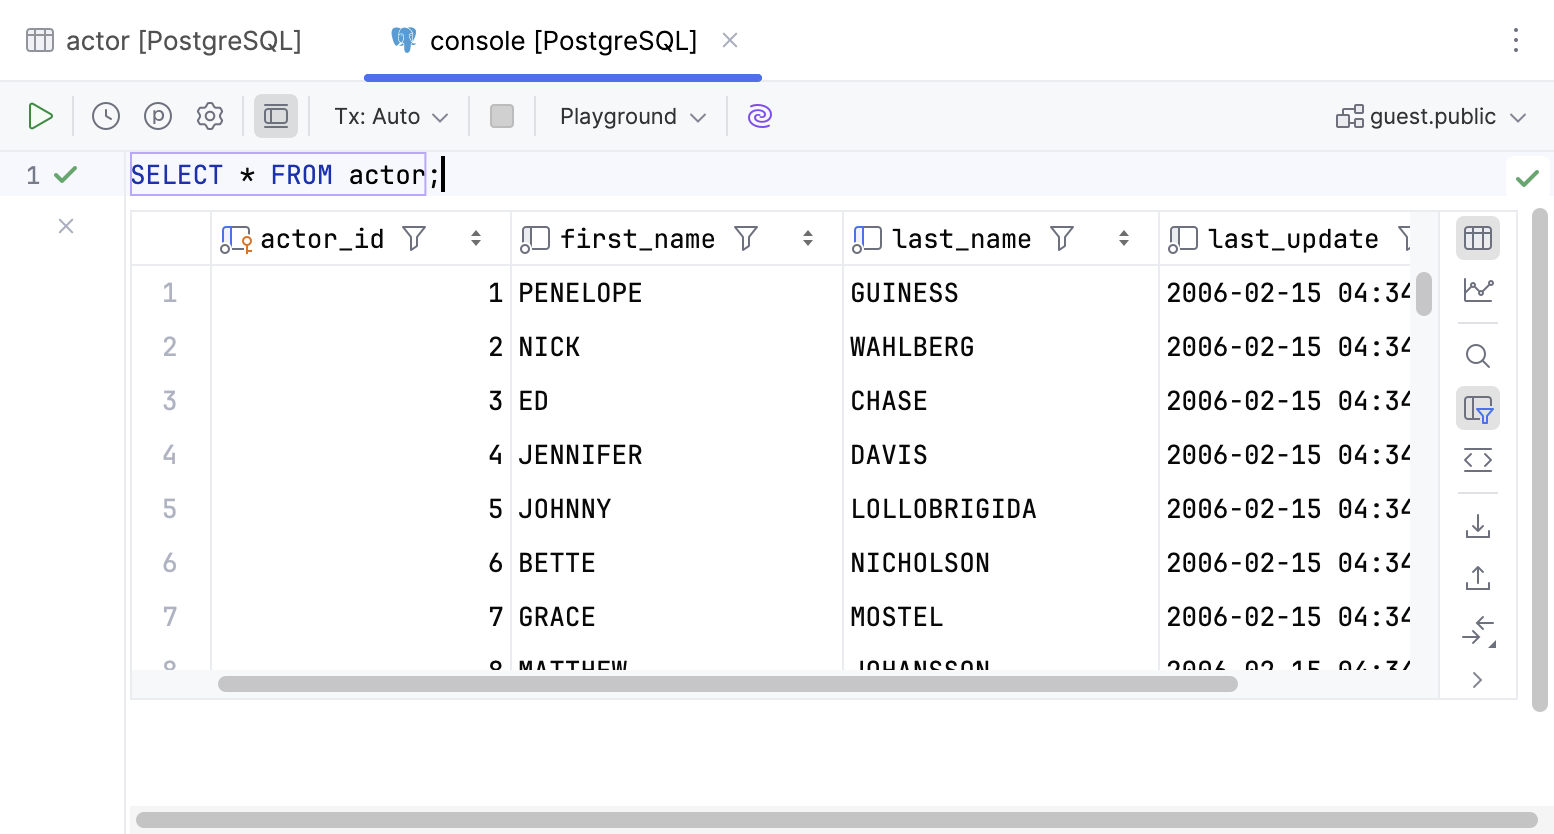The height and width of the screenshot is (834, 1554).
Task: Sort results by the actor_id column
Action: tap(475, 238)
